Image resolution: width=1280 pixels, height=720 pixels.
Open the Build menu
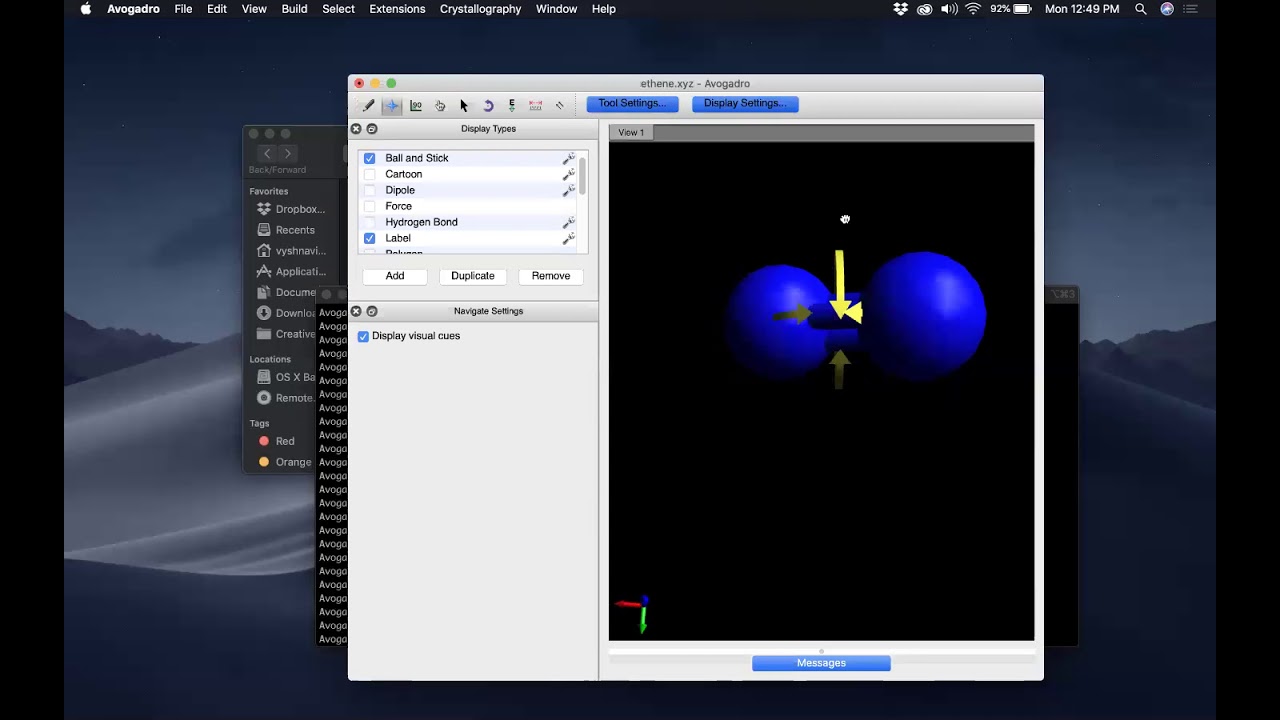(x=294, y=9)
